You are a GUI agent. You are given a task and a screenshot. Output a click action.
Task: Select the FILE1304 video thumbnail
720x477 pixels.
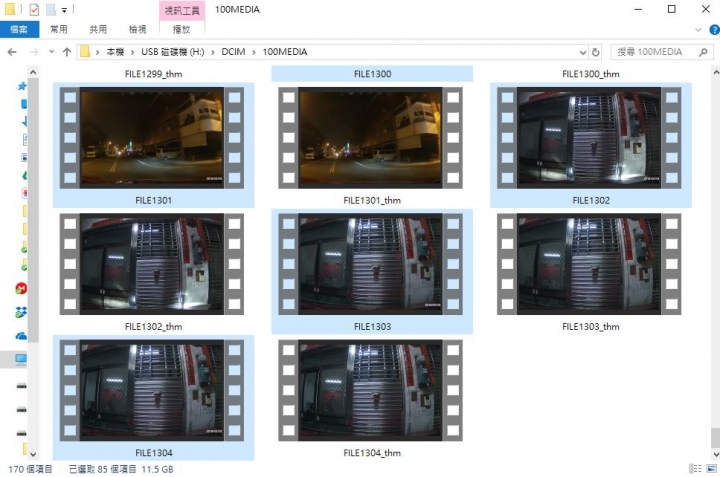coord(152,390)
